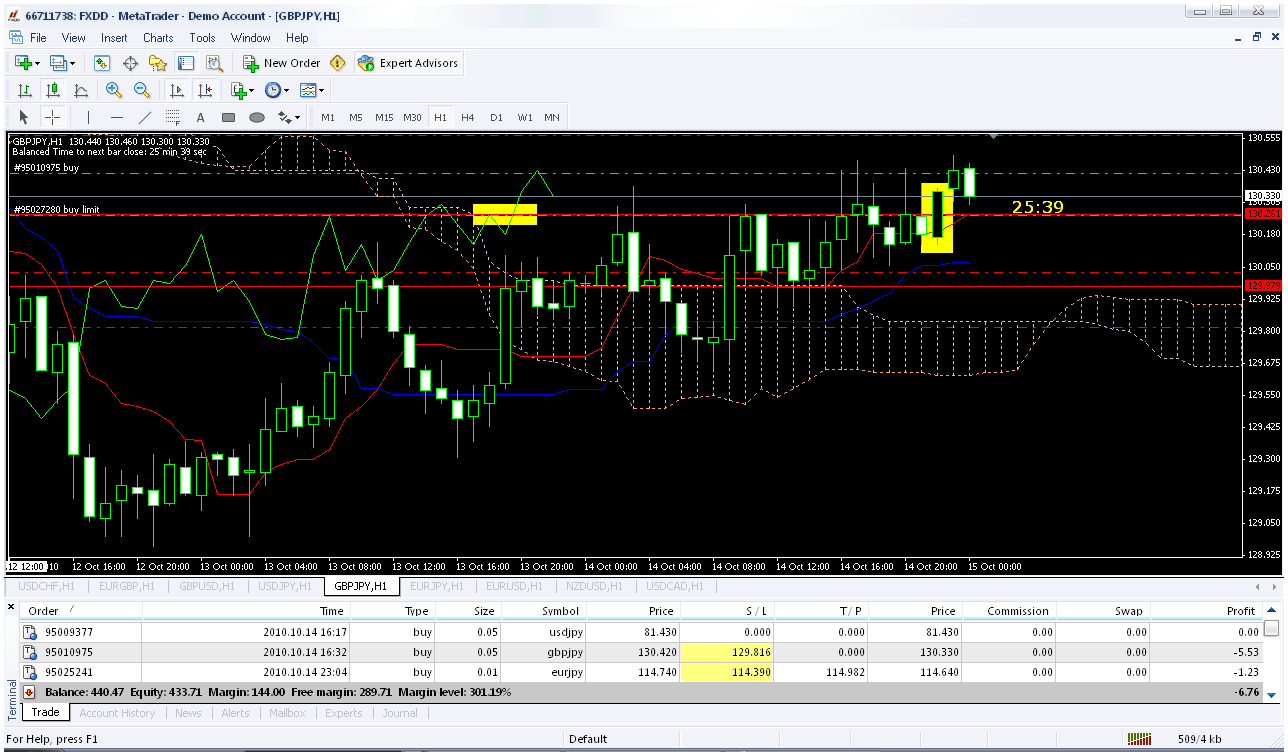Expand the Periods dropdown arrow
This screenshot has height=752, width=1288.
pos(287,90)
